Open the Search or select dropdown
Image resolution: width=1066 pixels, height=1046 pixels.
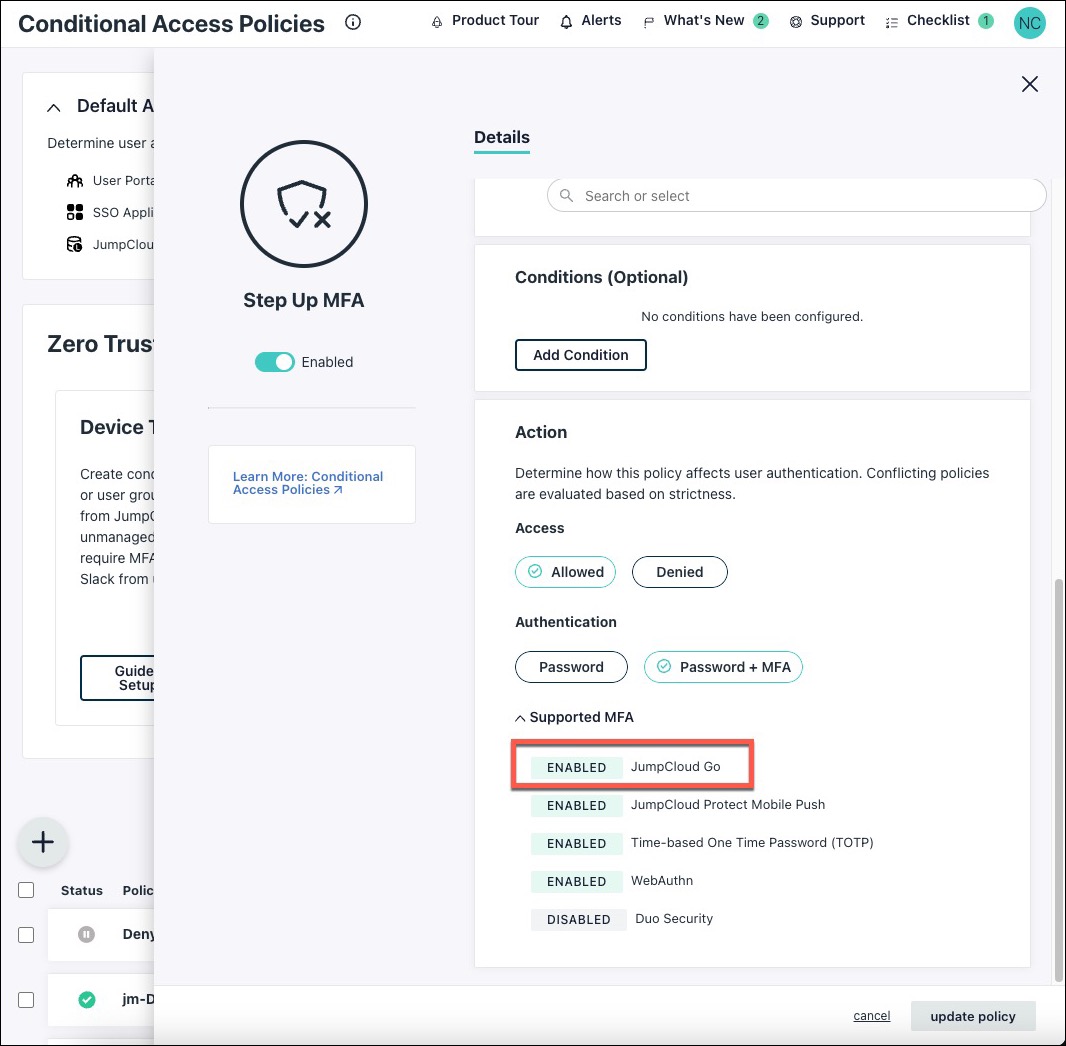795,196
